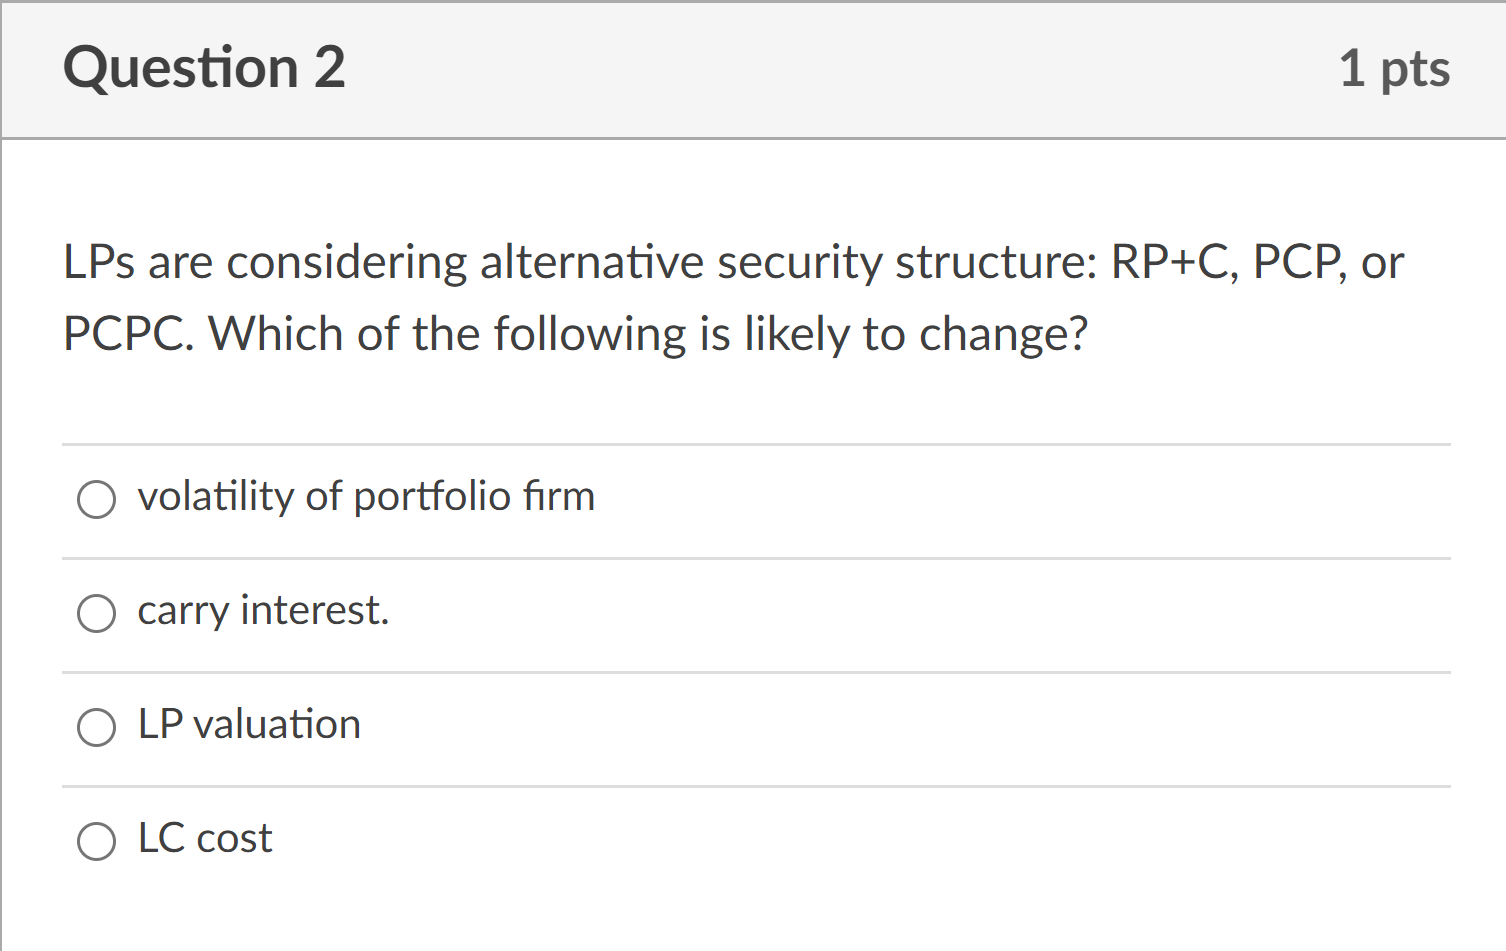Click the "Question 2" header
The height and width of the screenshot is (951, 1506).
pos(204,68)
